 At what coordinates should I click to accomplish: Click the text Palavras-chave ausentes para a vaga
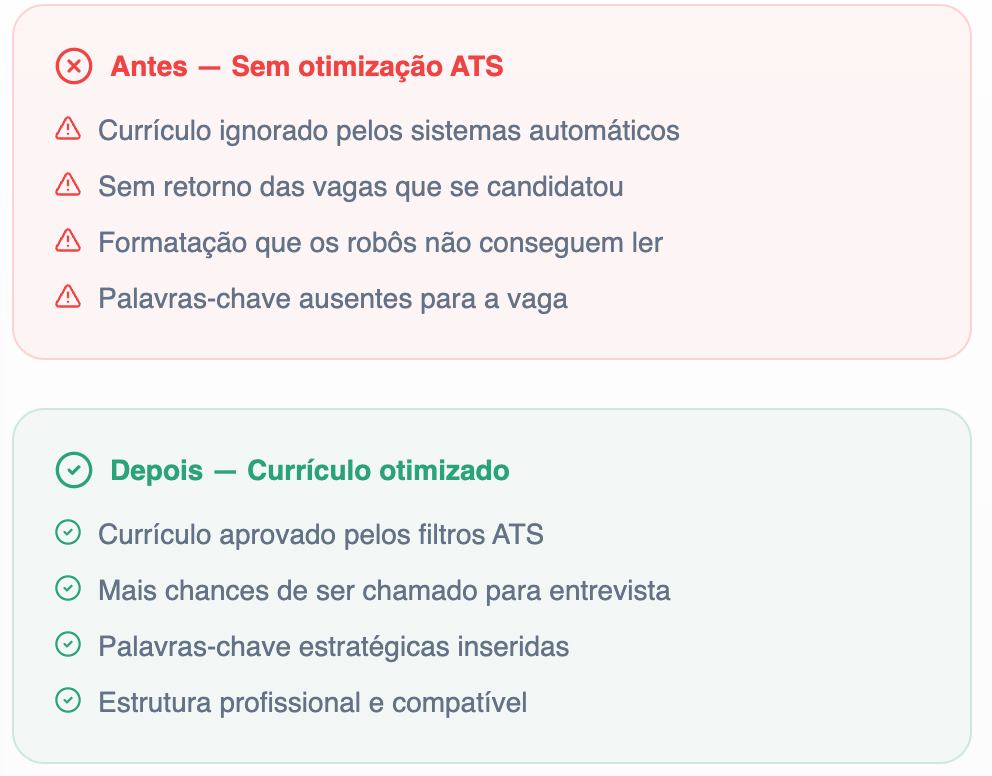coord(332,298)
